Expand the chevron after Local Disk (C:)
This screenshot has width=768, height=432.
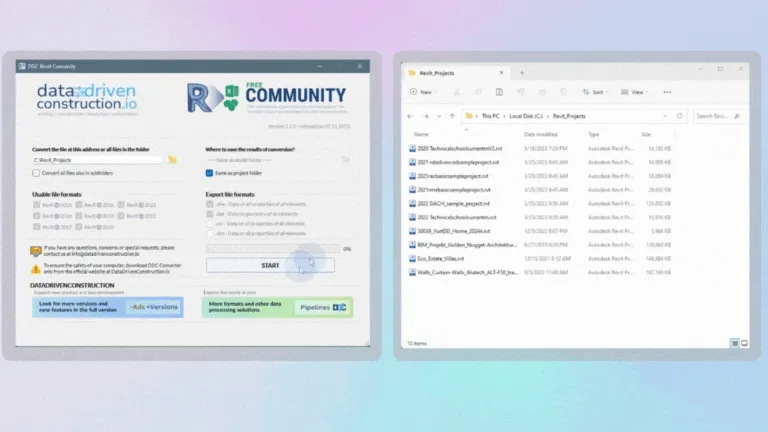(x=548, y=116)
